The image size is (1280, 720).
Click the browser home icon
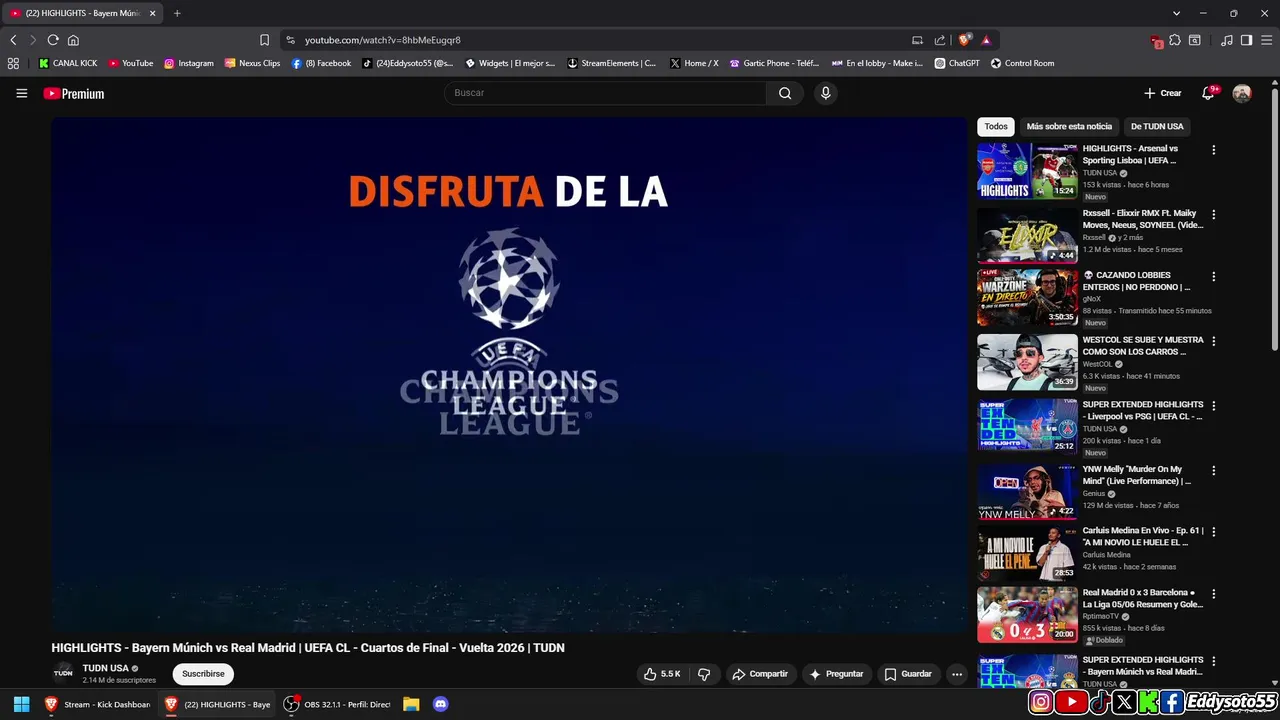pos(73,40)
